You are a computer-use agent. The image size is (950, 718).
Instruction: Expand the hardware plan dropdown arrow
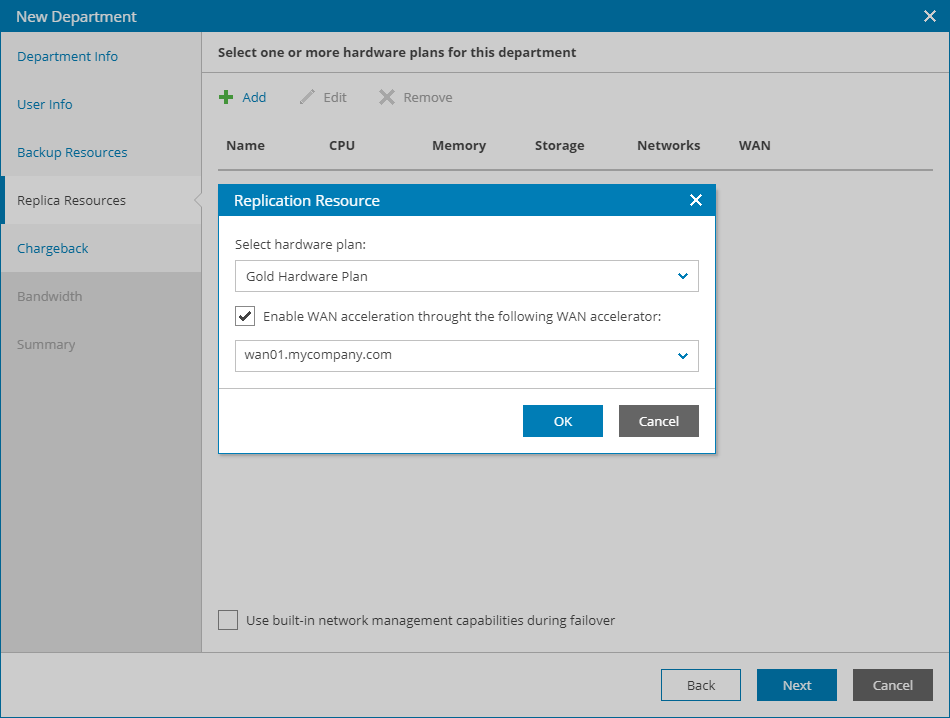[x=683, y=276]
